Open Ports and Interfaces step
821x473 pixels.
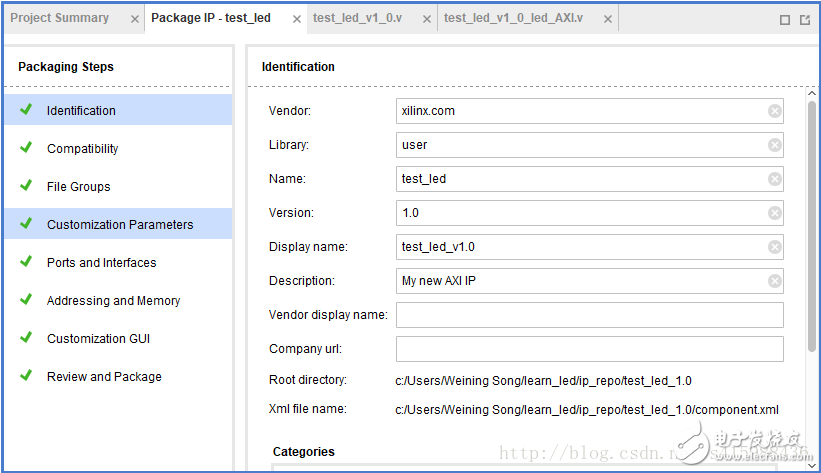pyautogui.click(x=101, y=263)
